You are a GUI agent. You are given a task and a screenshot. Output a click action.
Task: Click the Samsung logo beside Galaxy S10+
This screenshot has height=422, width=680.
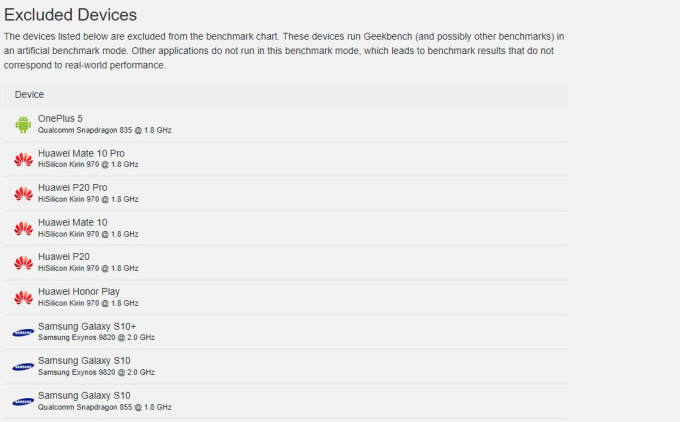[x=23, y=333]
